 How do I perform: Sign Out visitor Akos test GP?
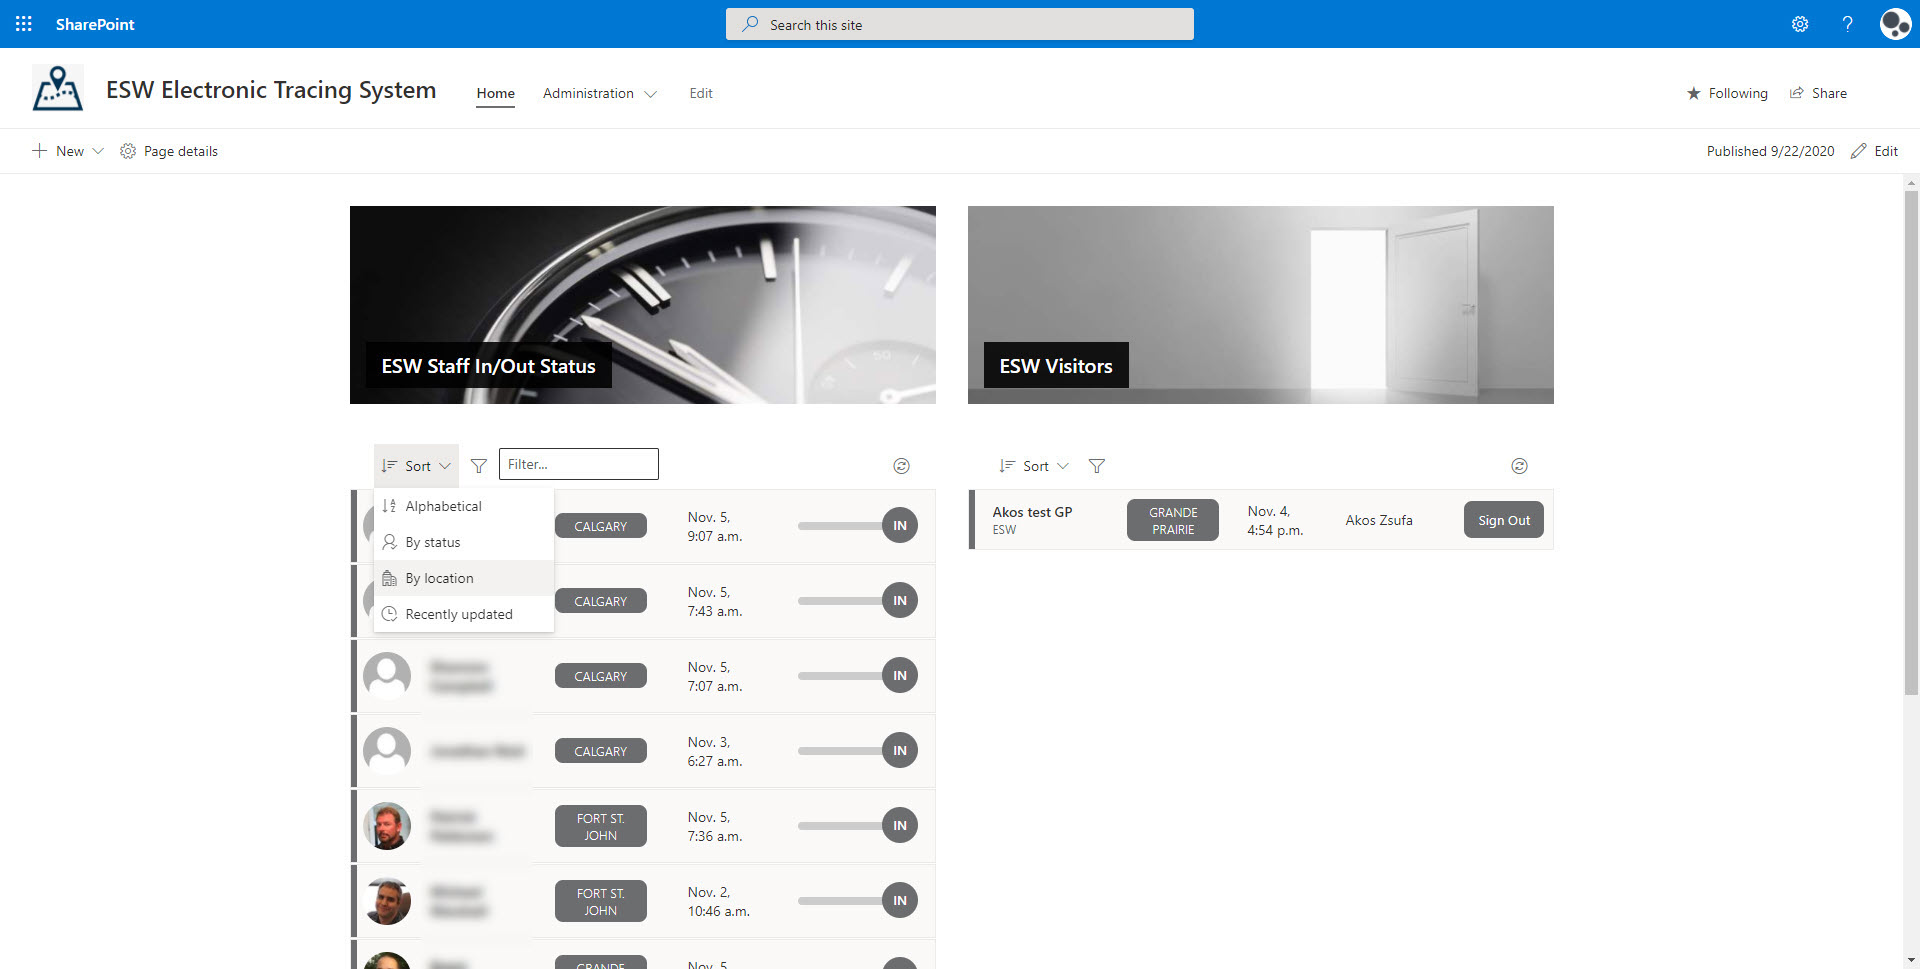pos(1503,520)
